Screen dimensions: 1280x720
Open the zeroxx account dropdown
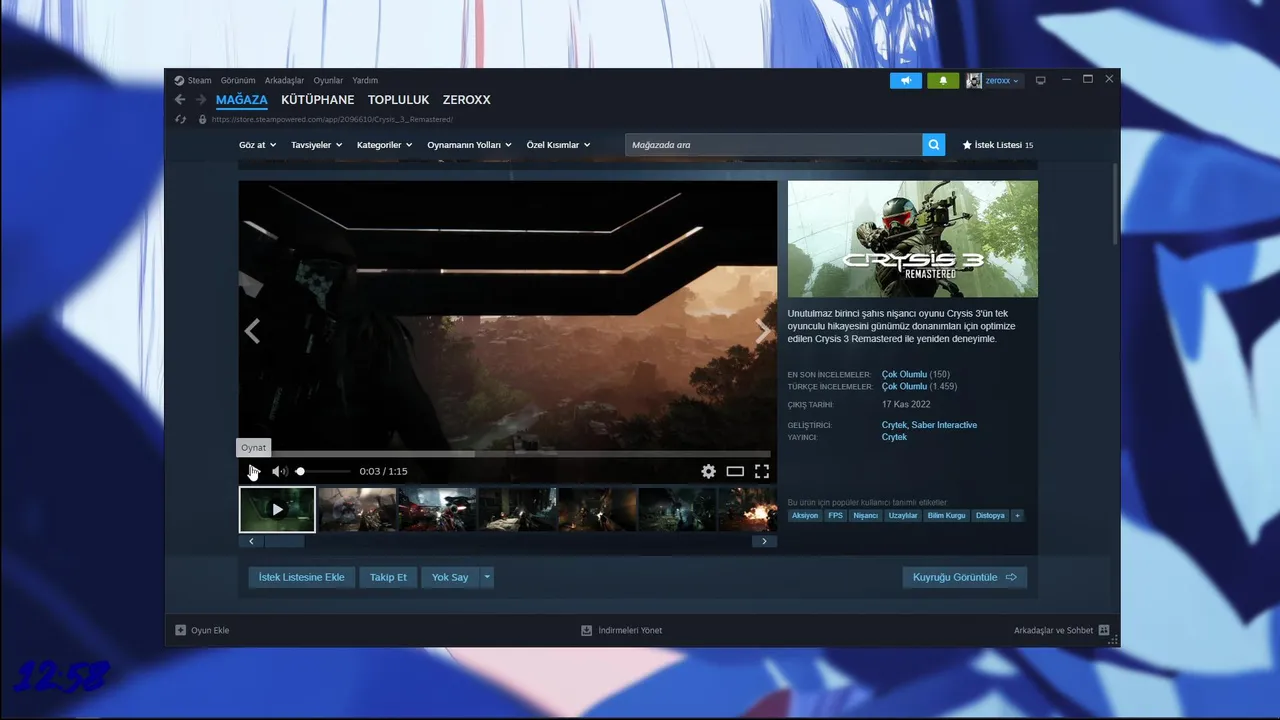[1002, 81]
